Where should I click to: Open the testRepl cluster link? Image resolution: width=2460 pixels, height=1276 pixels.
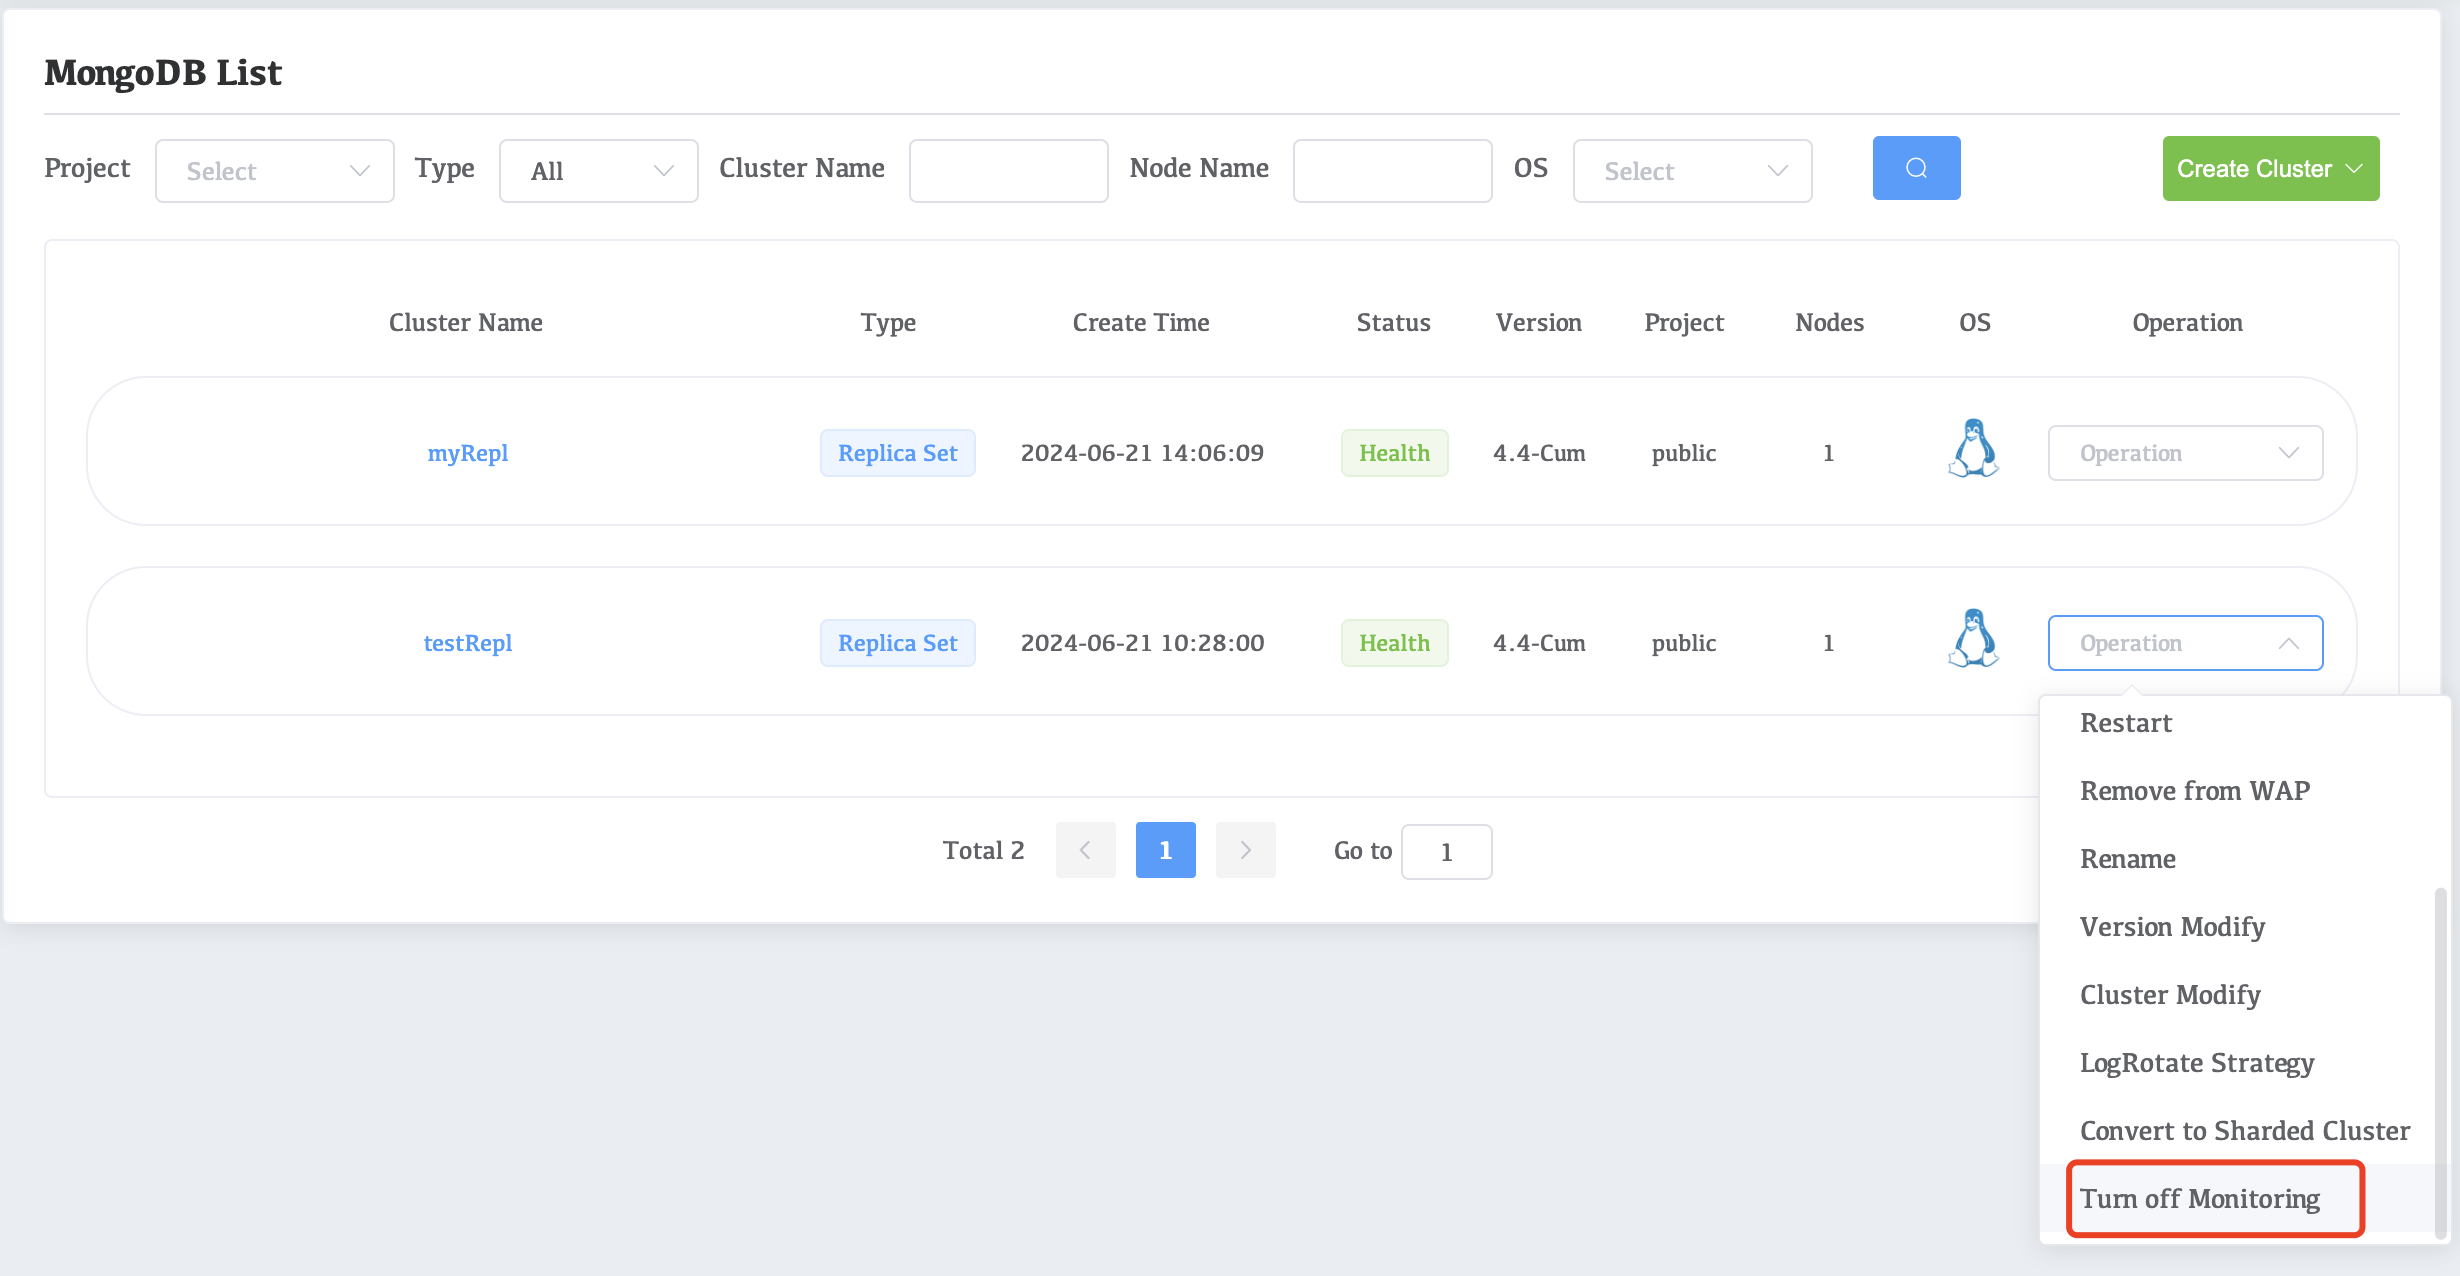pyautogui.click(x=468, y=643)
